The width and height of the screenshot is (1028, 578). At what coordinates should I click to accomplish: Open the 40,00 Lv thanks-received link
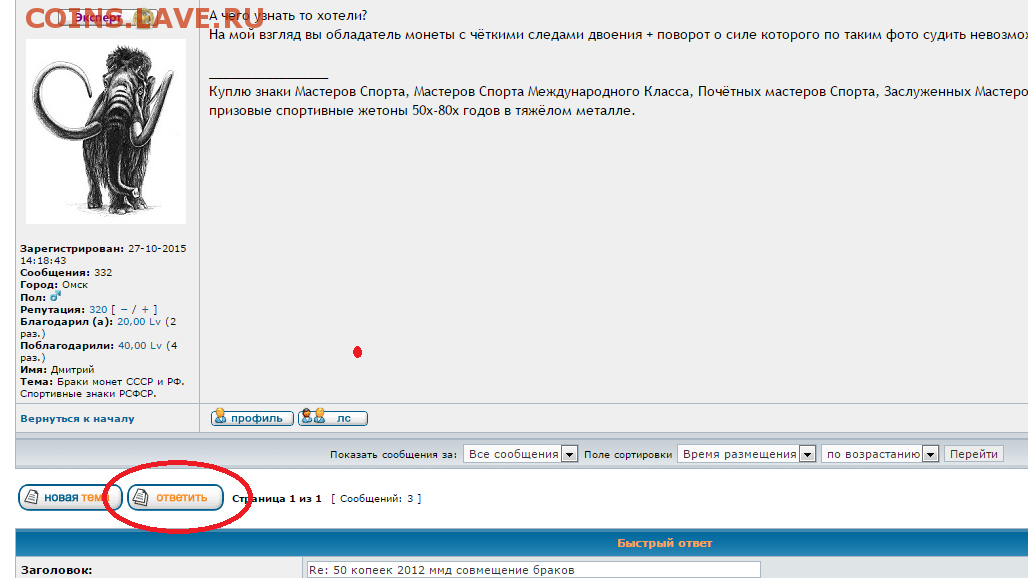[x=140, y=345]
